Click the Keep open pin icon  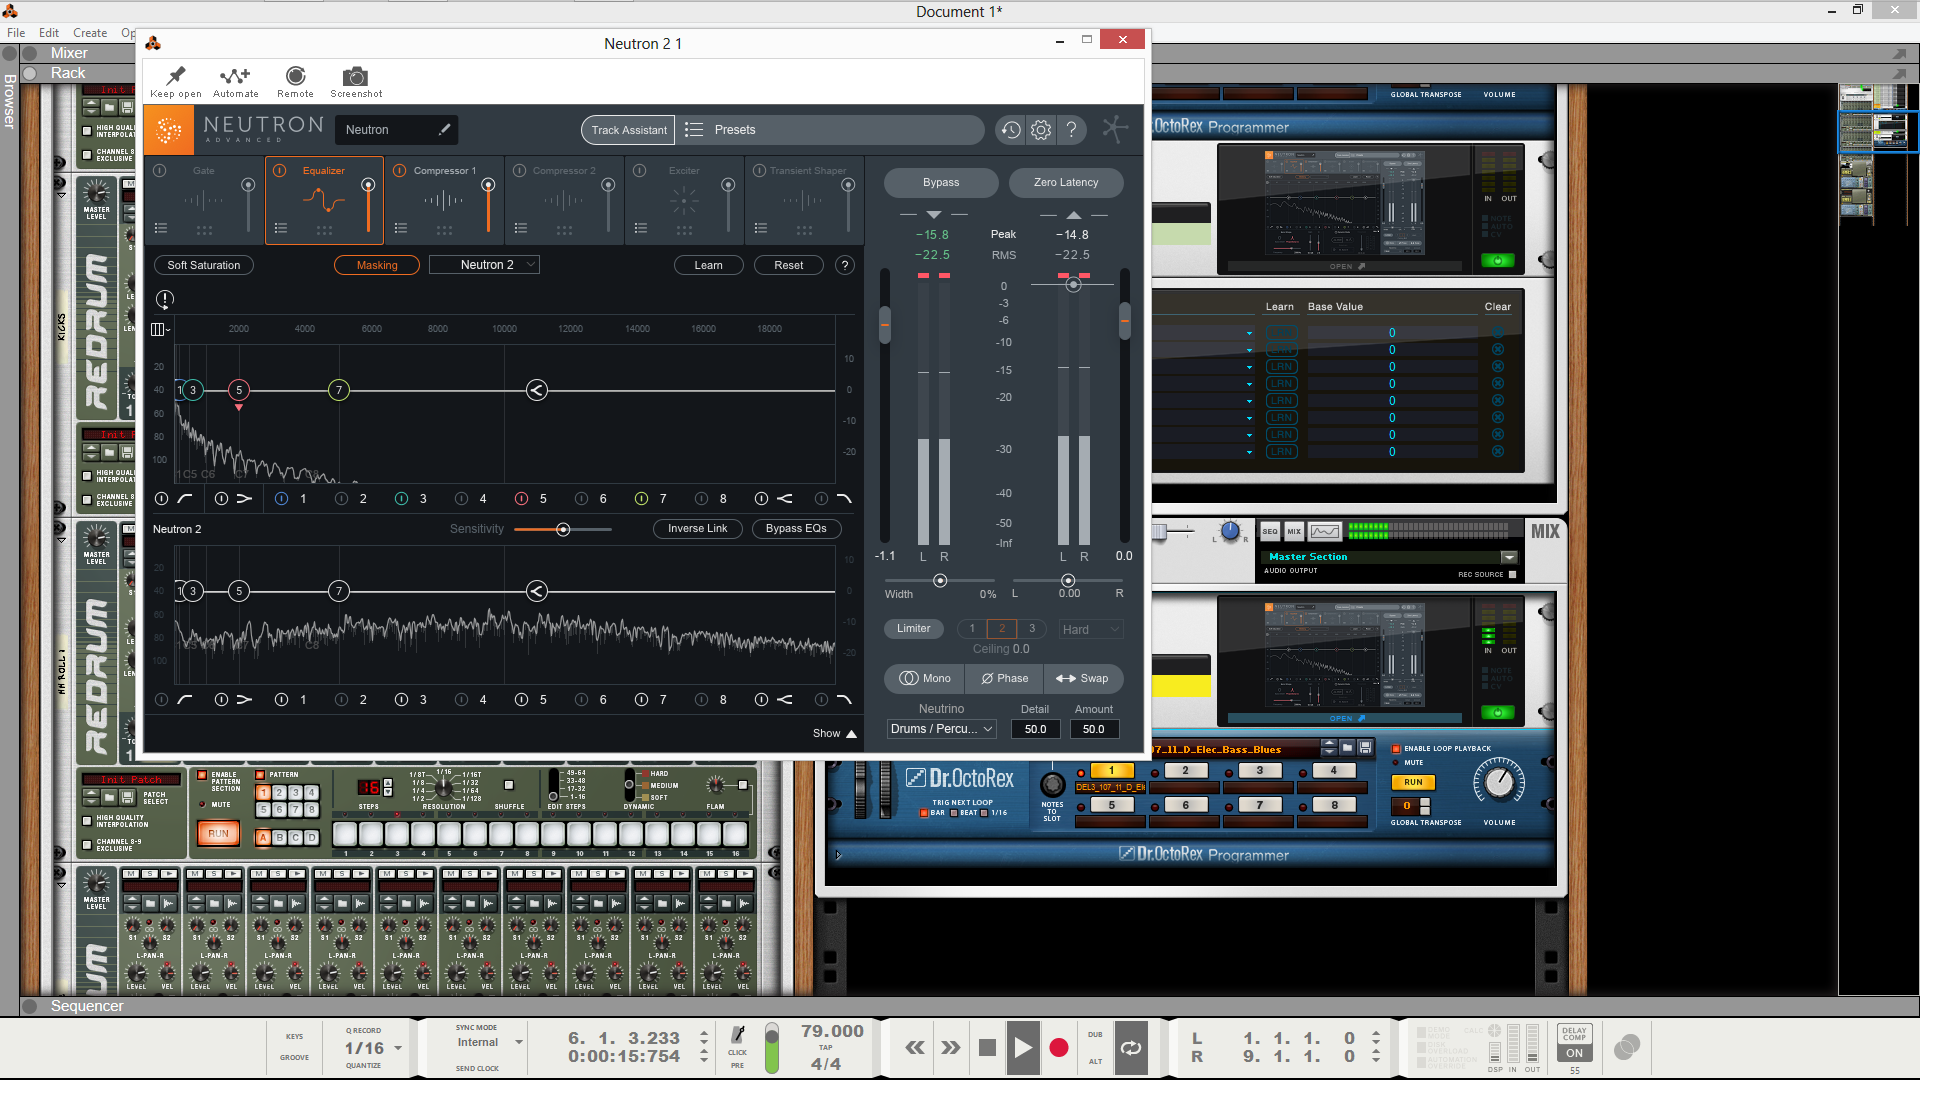(176, 76)
